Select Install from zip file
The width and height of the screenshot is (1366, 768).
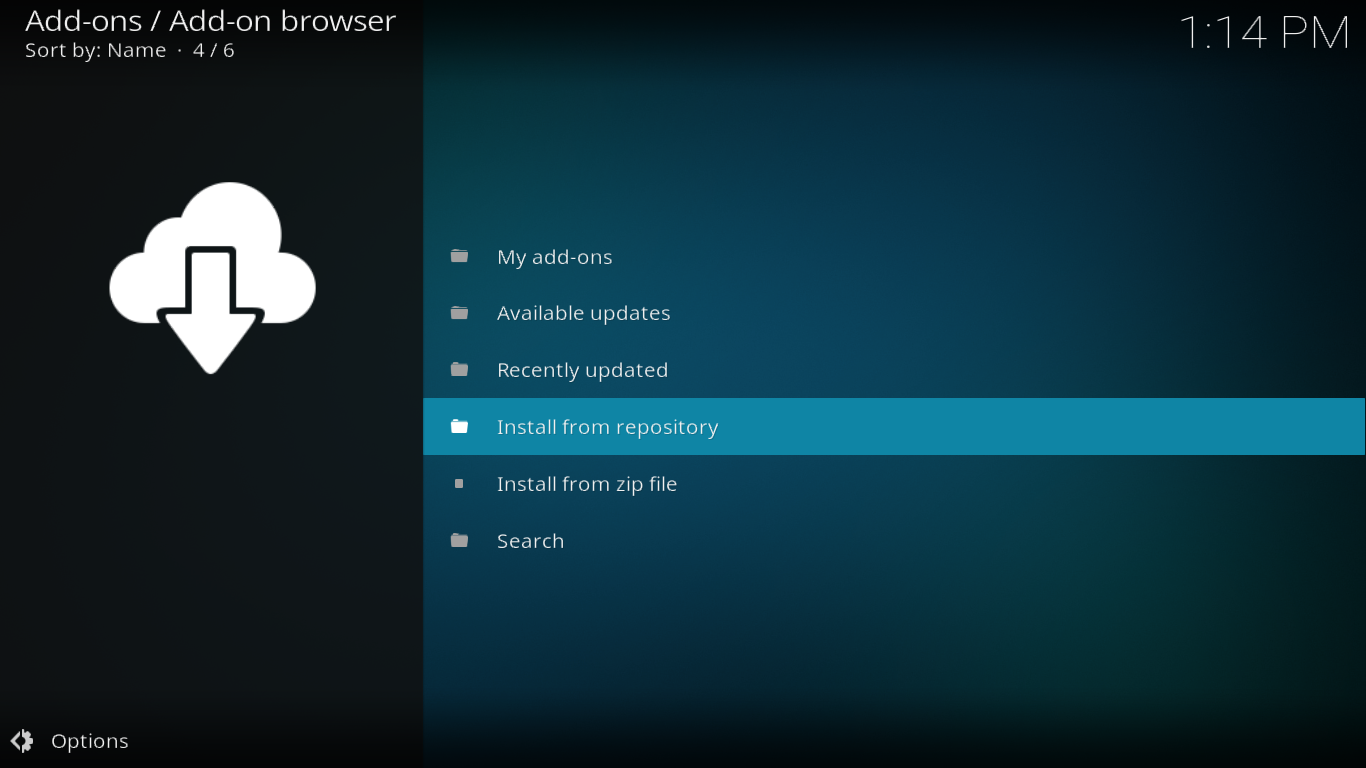tap(587, 484)
